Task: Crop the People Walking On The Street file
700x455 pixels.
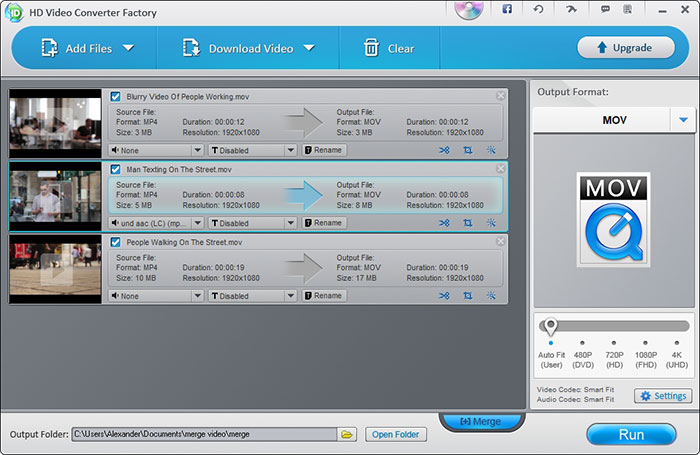Action: click(x=467, y=296)
